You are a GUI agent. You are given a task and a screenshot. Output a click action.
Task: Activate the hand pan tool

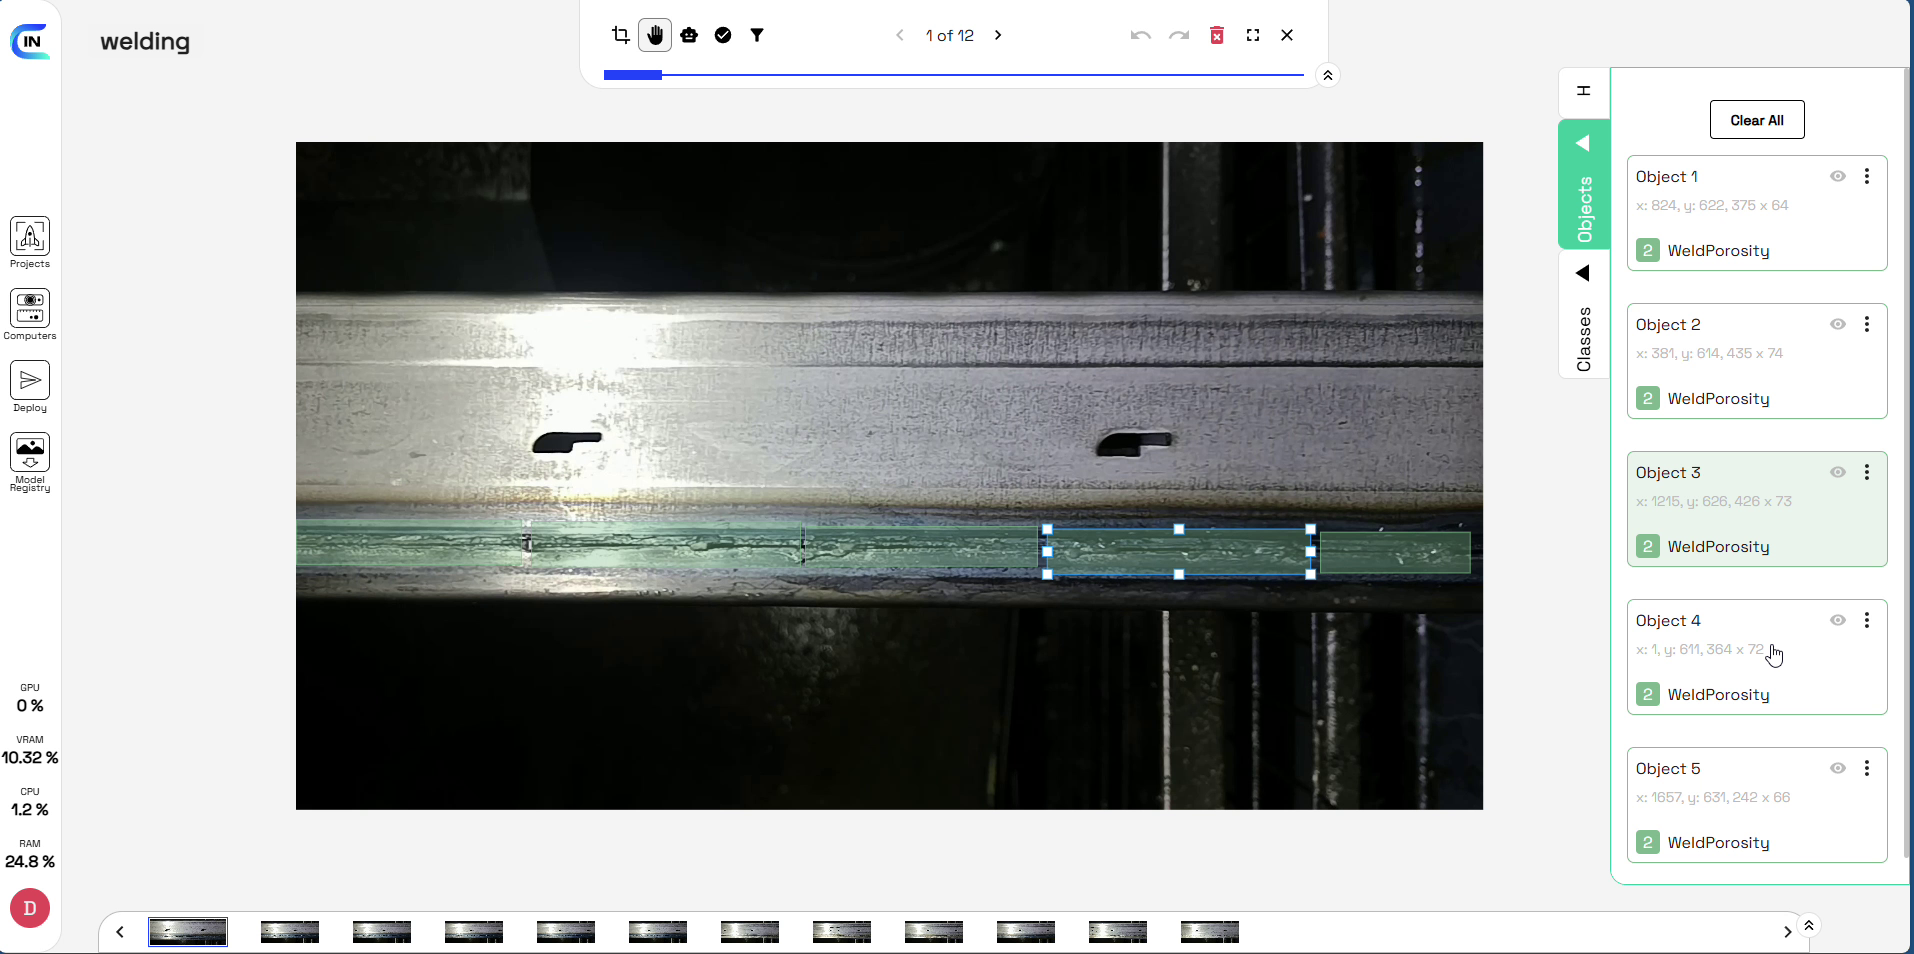(655, 35)
